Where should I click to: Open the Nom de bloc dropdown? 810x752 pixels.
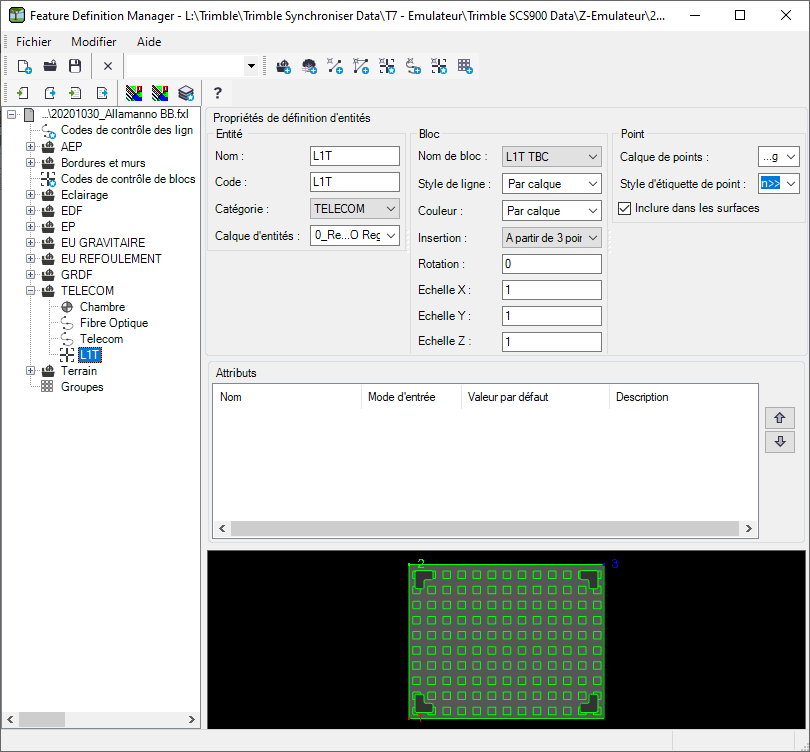tap(592, 156)
